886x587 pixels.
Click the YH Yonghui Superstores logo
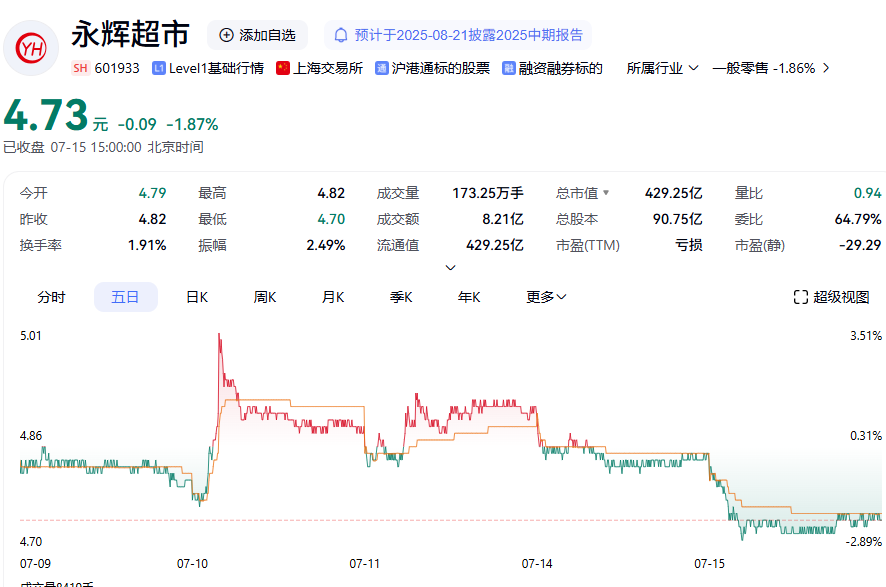tap(31, 49)
